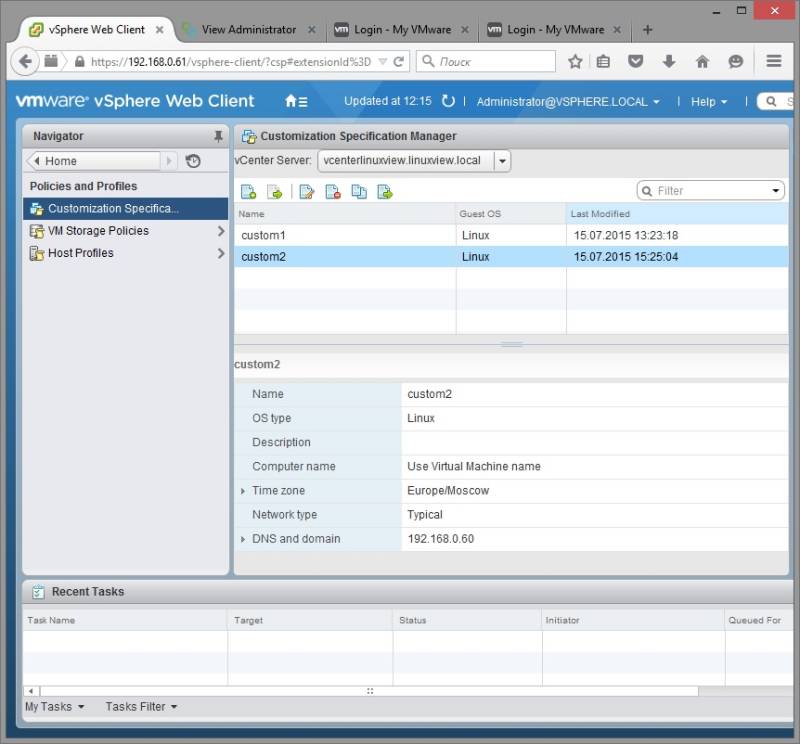Switch to the vSphere Web Client tab
Image resolution: width=800 pixels, height=744 pixels.
coord(96,30)
